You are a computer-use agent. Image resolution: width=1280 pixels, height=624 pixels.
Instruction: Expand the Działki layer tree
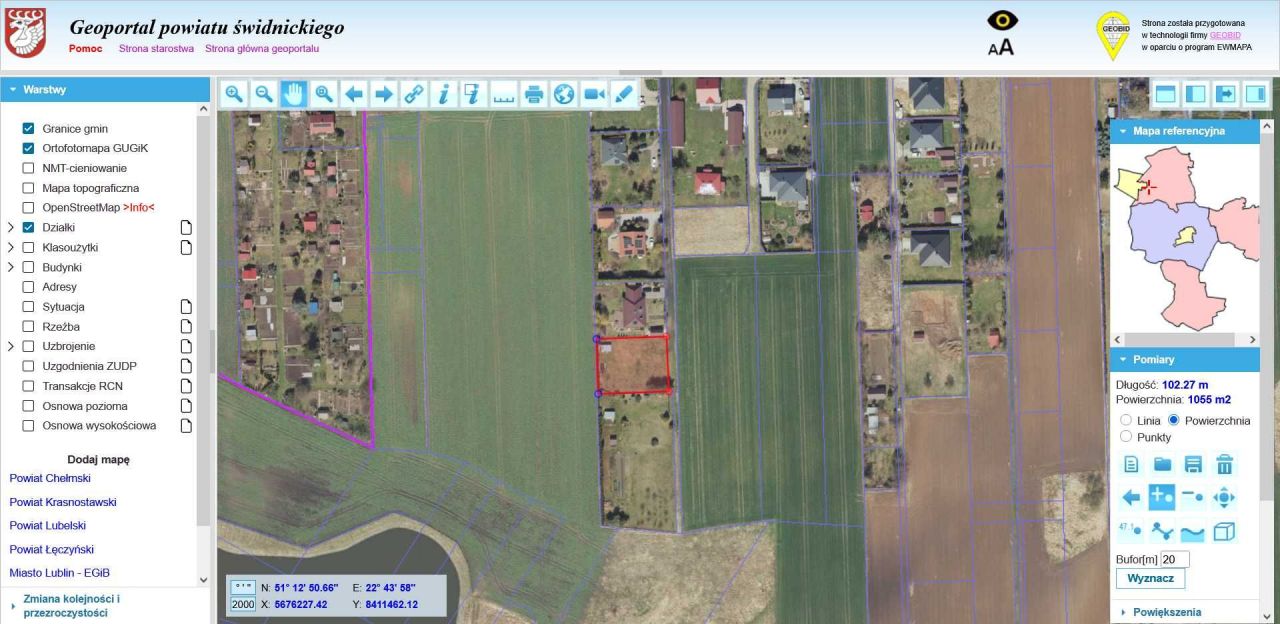pos(11,228)
